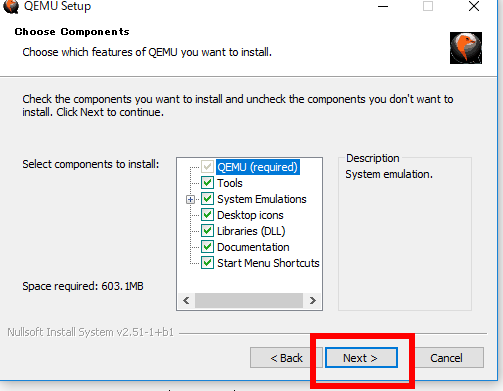Select the Start Menu Shortcuts label
Viewport: 503px width, 391px height.
[x=268, y=263]
